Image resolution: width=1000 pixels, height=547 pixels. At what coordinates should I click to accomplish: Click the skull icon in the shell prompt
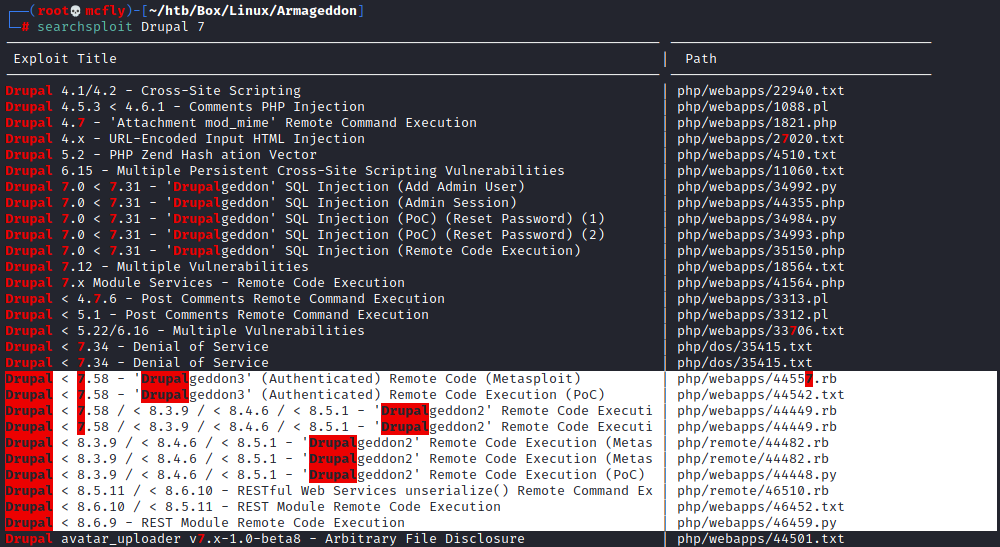coord(74,10)
